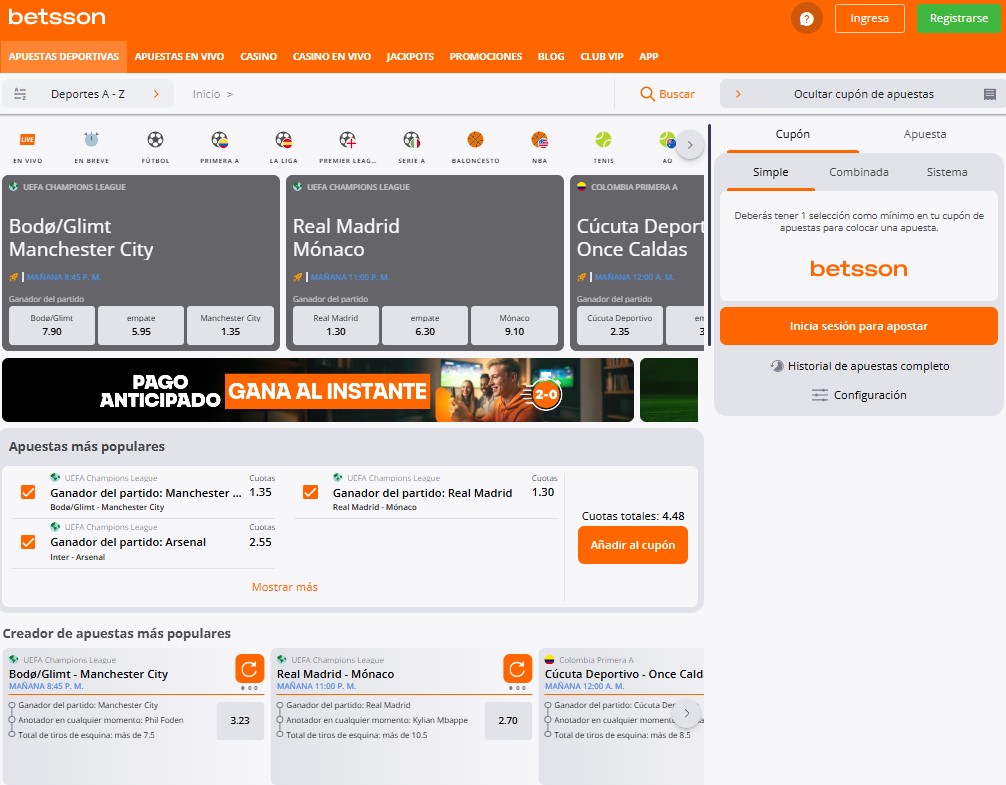This screenshot has height=785, width=1006.
Task: Select the Combinada bet type tab
Action: pos(858,172)
